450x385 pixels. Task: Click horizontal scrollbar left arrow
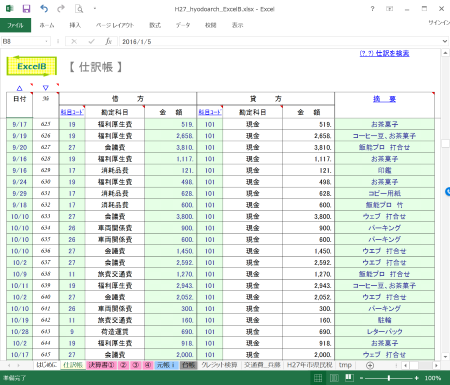coord(405,365)
